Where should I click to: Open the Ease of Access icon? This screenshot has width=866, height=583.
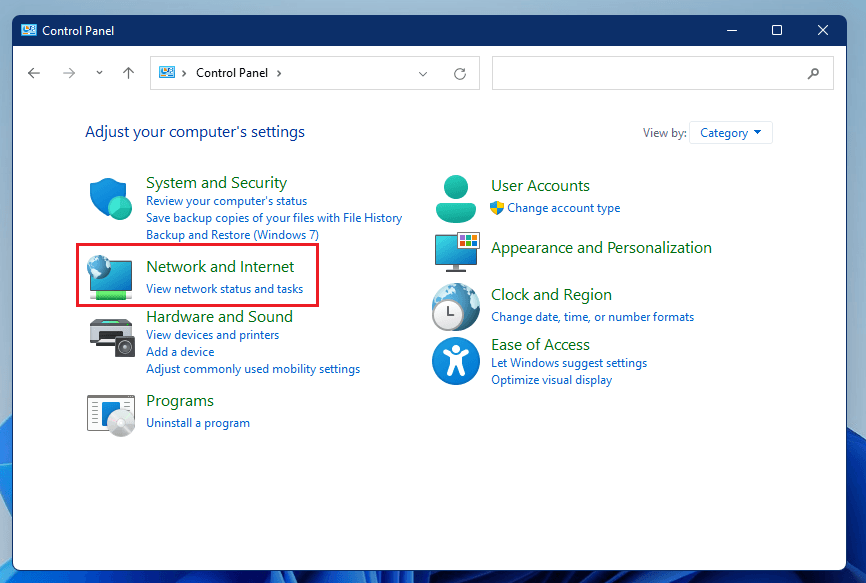(x=456, y=361)
